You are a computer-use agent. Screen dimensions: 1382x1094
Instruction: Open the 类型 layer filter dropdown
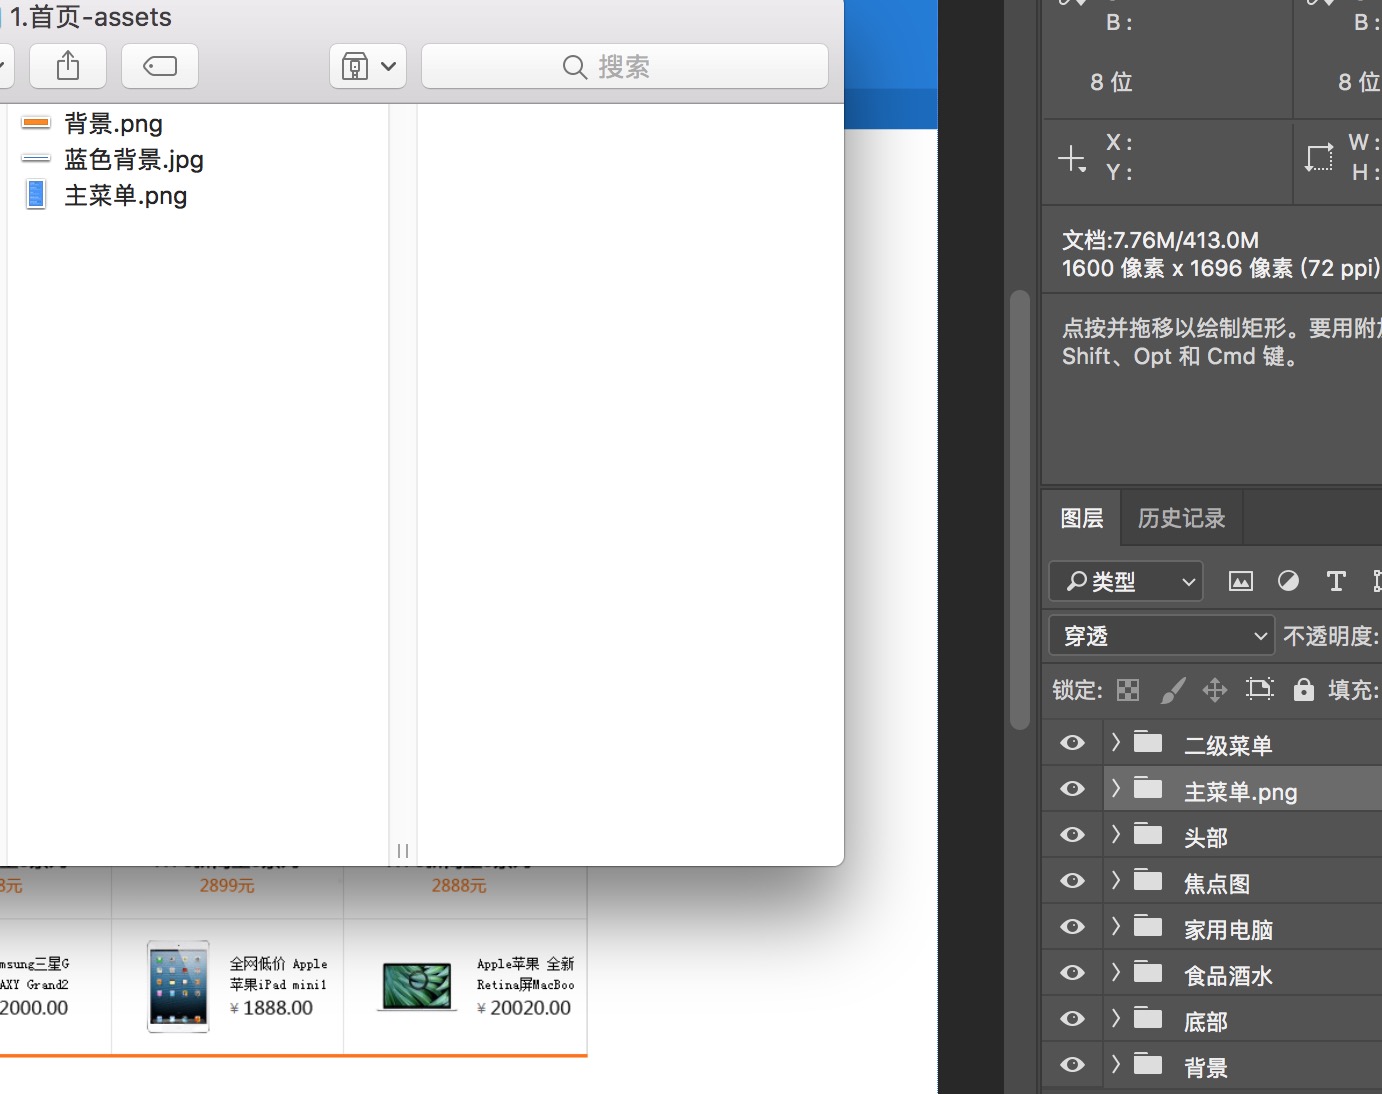[1125, 581]
